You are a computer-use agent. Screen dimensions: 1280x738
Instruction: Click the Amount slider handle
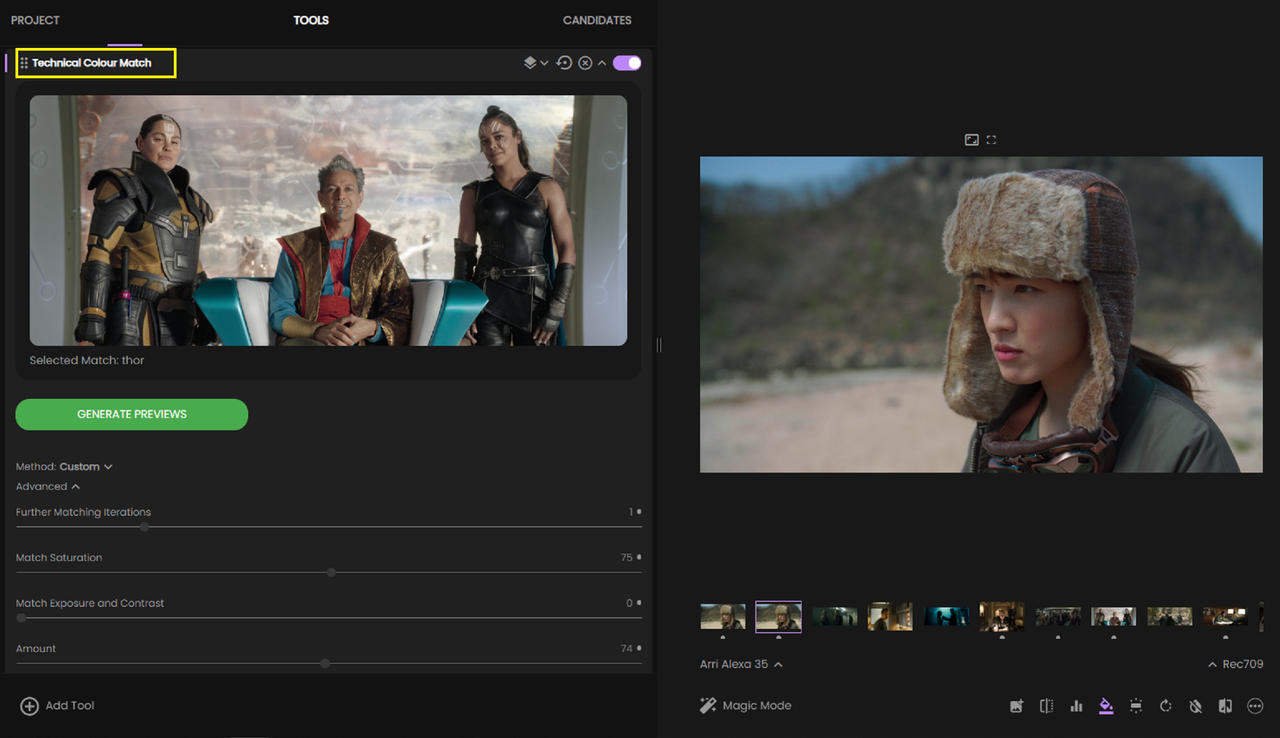pos(325,663)
